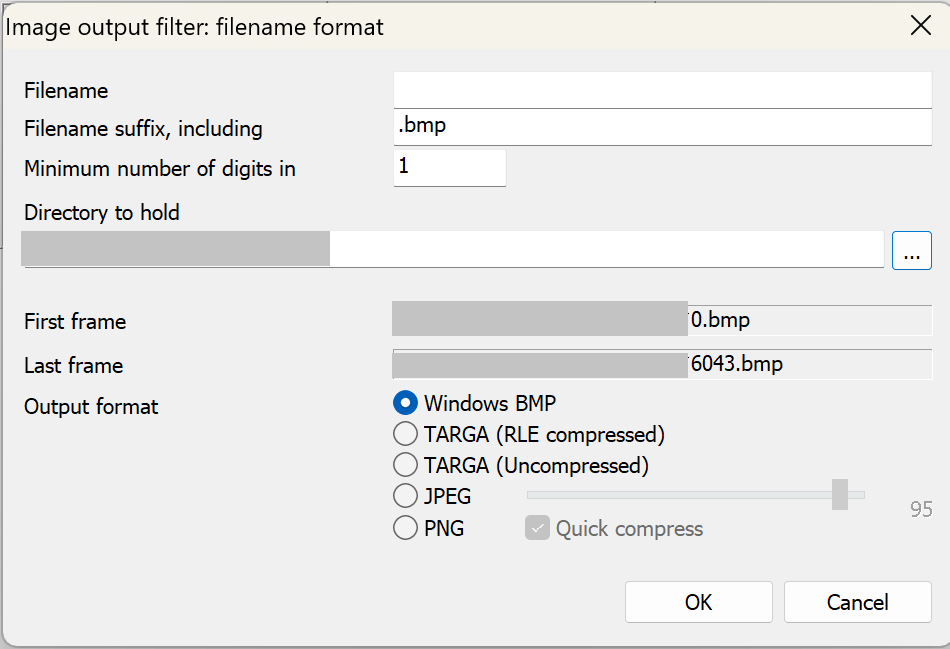
Task: Click the Output format label
Action: (x=91, y=407)
